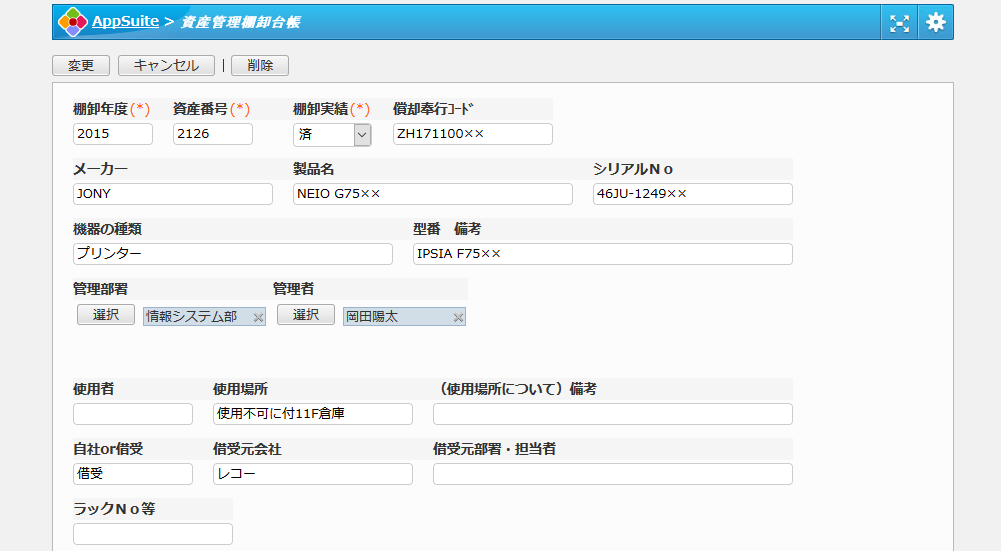This screenshot has height=551, width=1001.
Task: Click the 製品名 input field
Action: click(x=433, y=194)
